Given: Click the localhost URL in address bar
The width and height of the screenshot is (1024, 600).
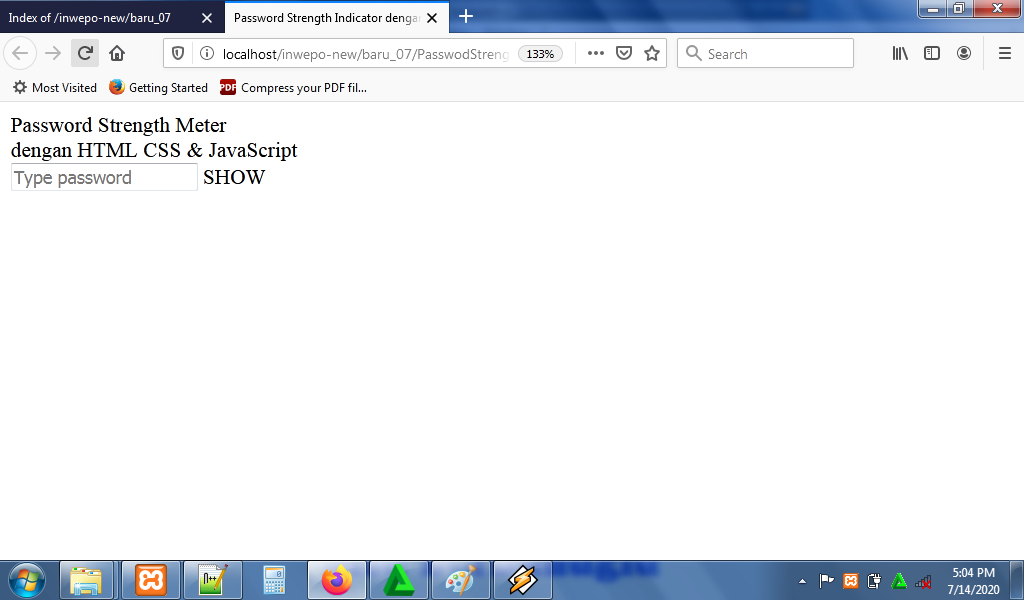Looking at the screenshot, I should pos(365,54).
